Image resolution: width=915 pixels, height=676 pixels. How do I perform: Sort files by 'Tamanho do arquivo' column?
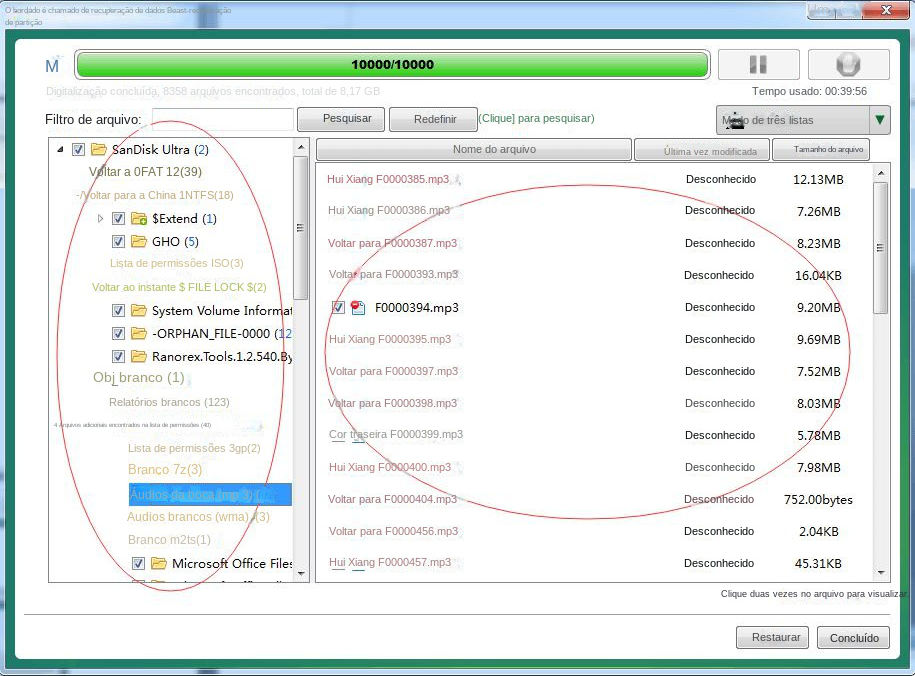pos(820,148)
